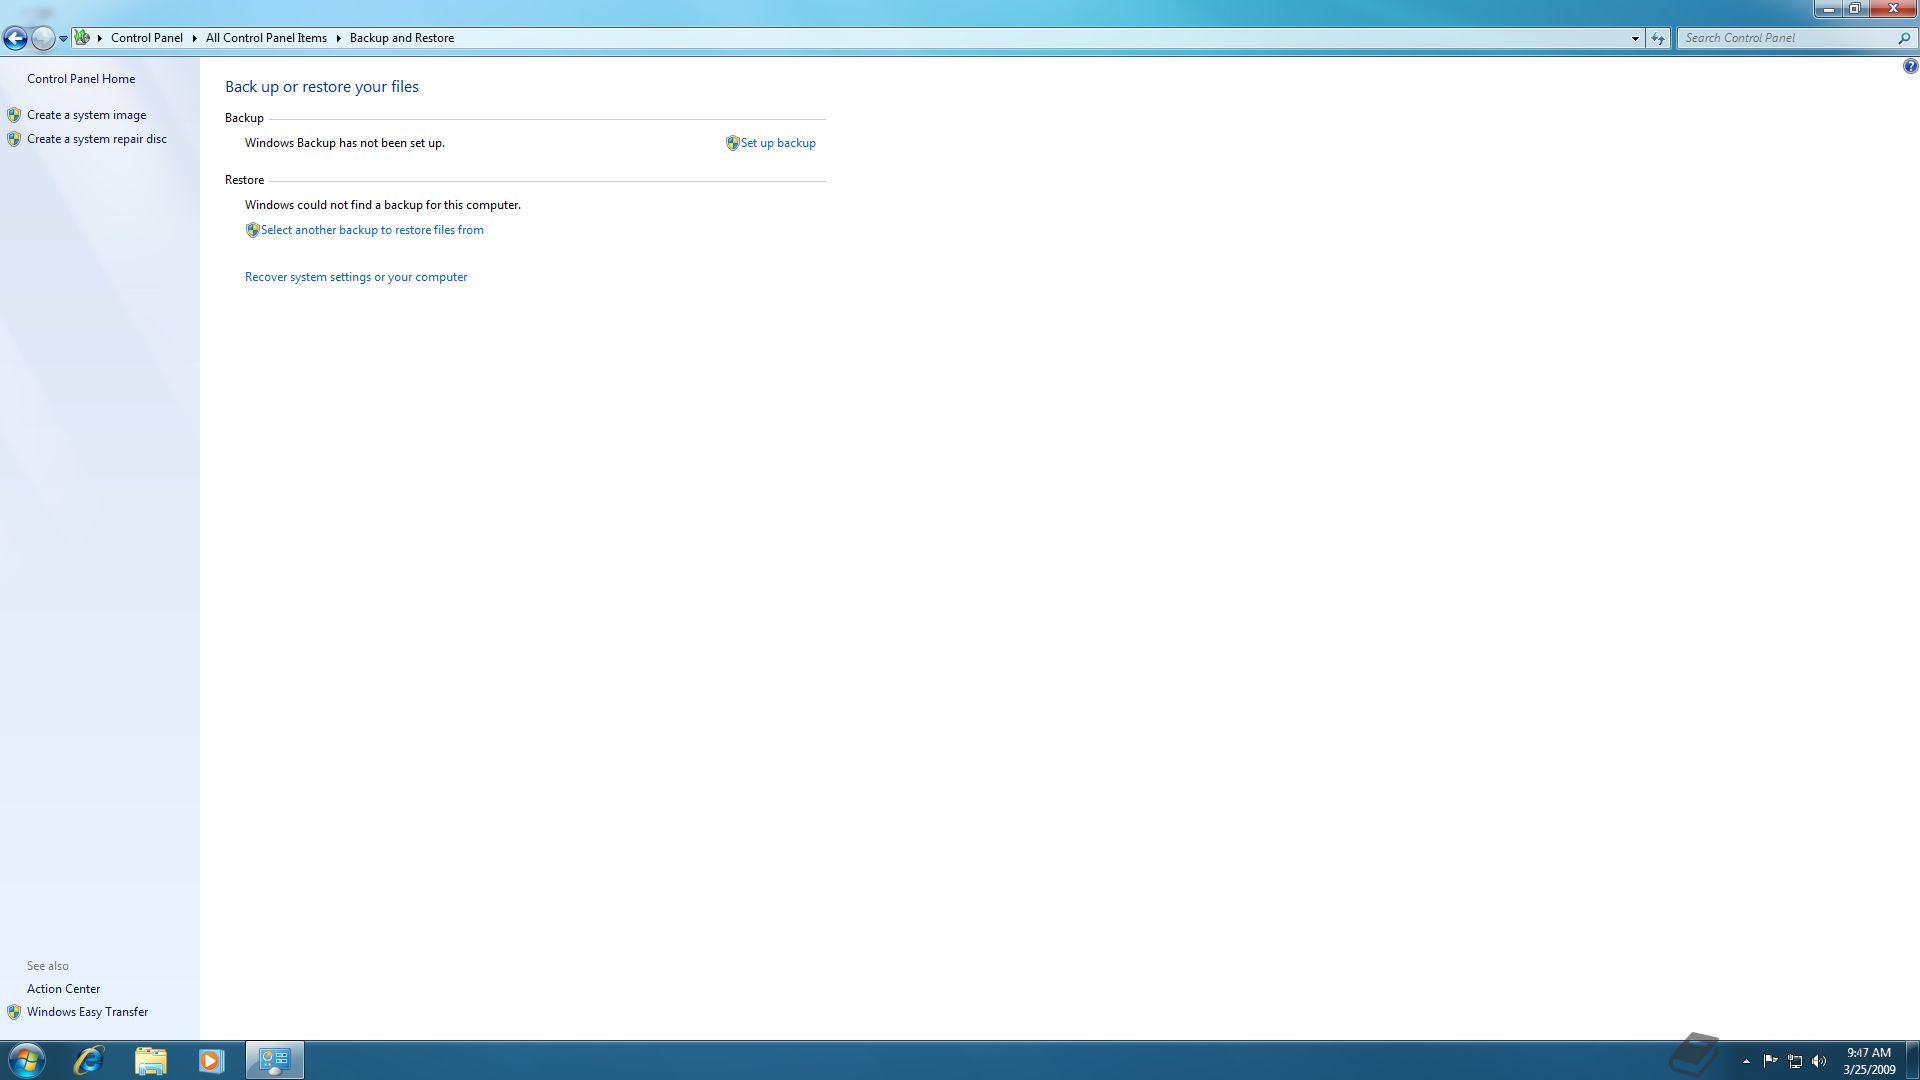Click shield icon beside Windows Easy Transfer
Image resolution: width=1920 pixels, height=1080 pixels.
(x=14, y=1012)
